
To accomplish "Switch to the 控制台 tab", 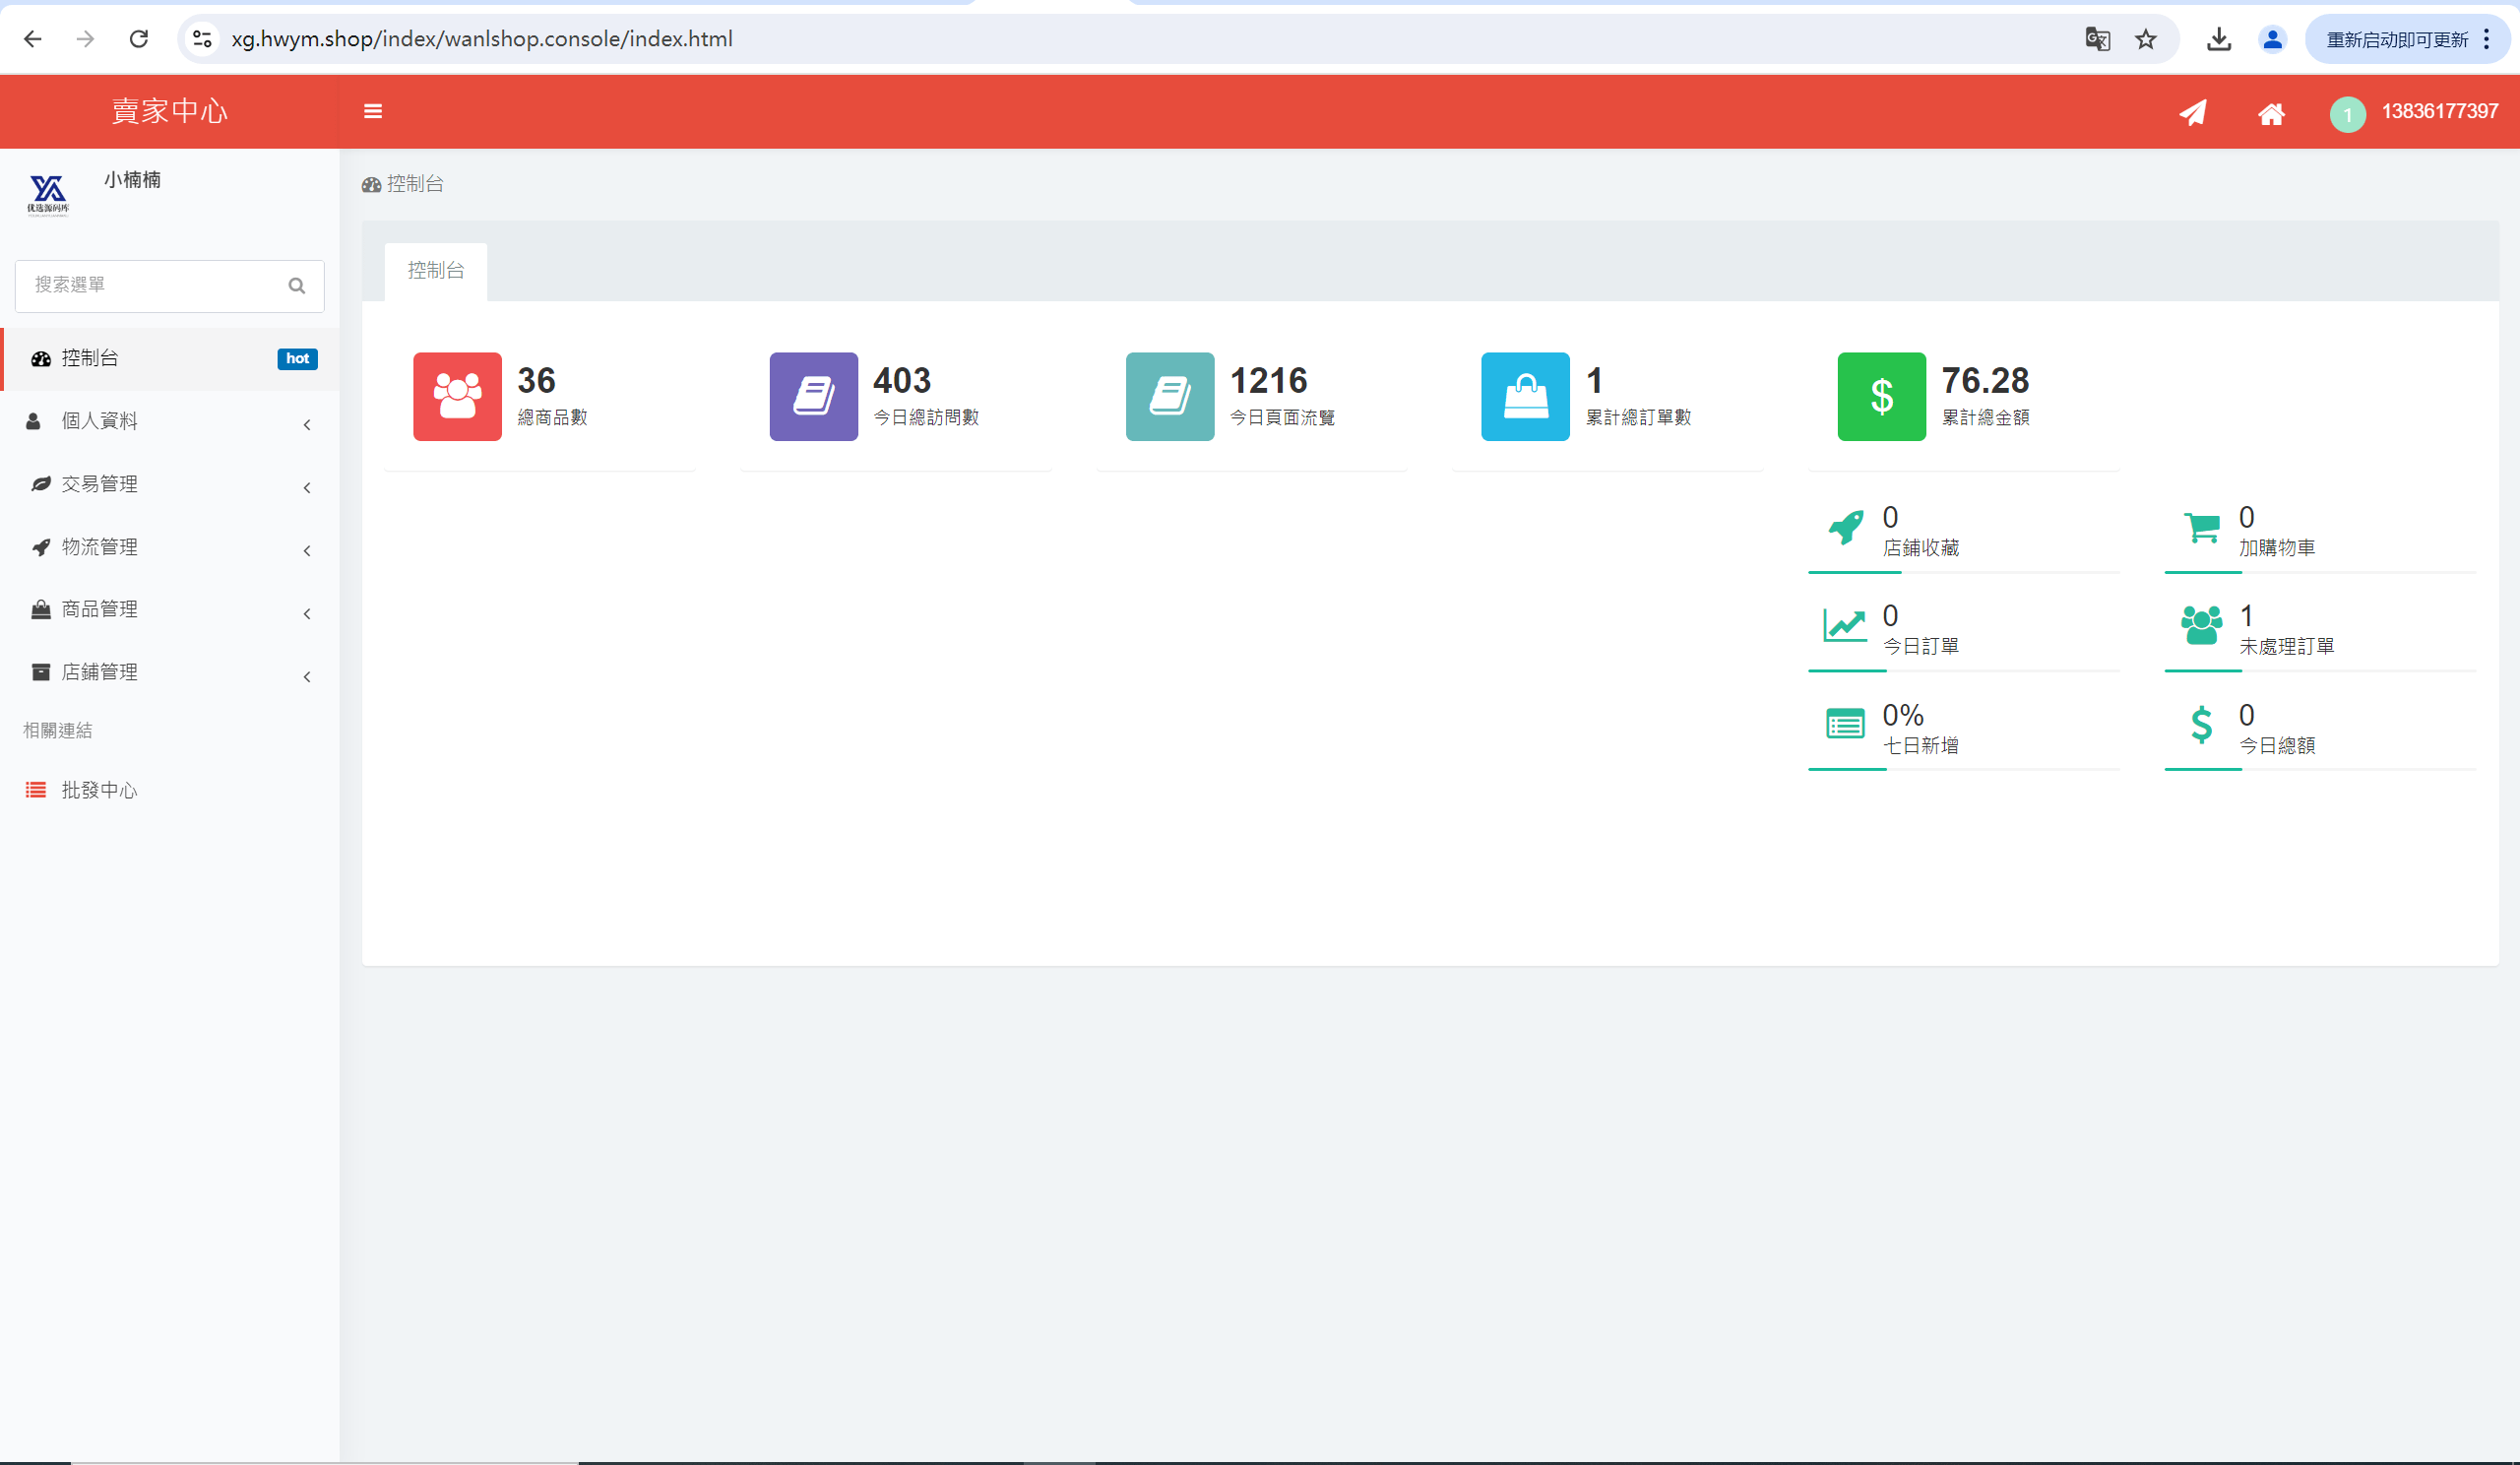I will (x=436, y=271).
